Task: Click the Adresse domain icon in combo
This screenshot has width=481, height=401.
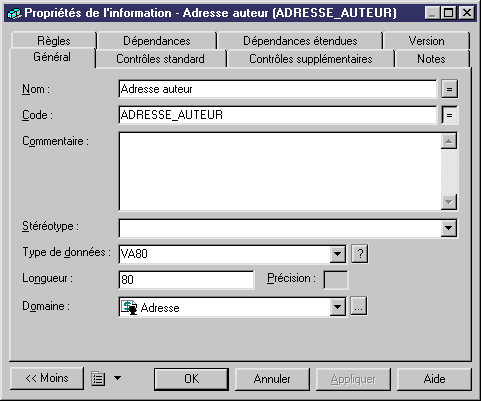Action: 129,307
